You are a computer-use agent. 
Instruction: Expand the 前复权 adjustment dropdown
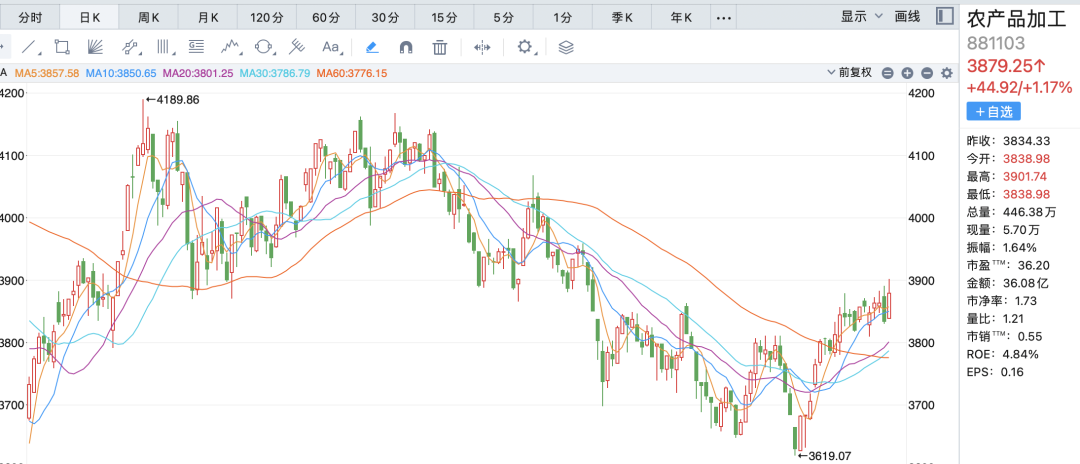click(850, 73)
